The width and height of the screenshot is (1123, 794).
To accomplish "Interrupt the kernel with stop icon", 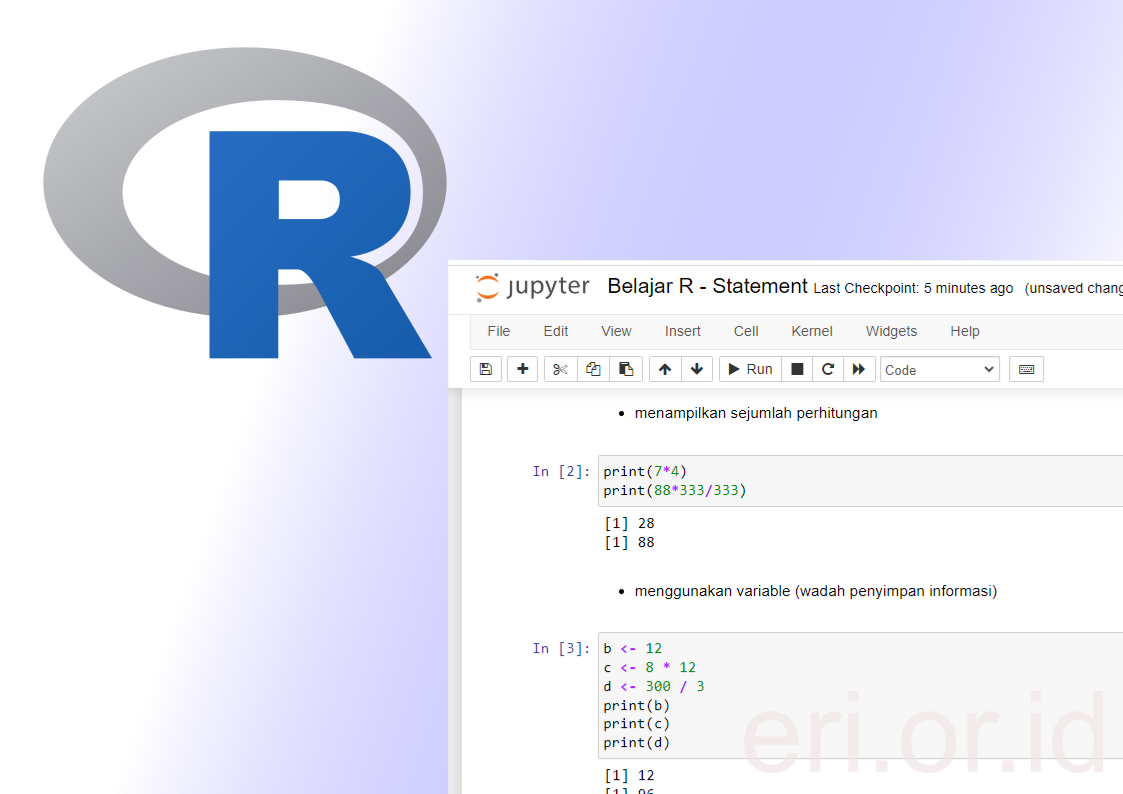I will point(797,369).
